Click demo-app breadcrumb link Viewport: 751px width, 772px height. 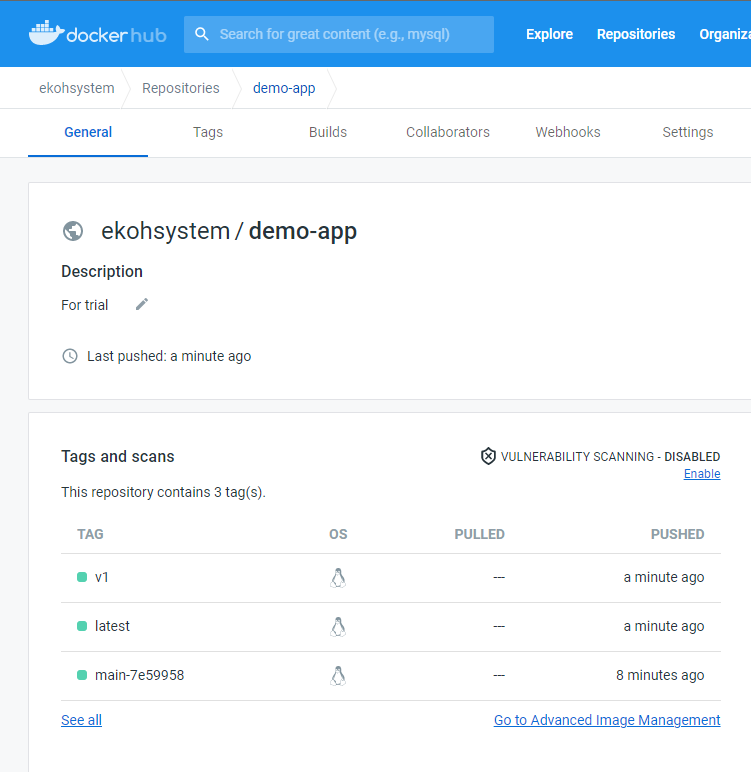click(284, 88)
